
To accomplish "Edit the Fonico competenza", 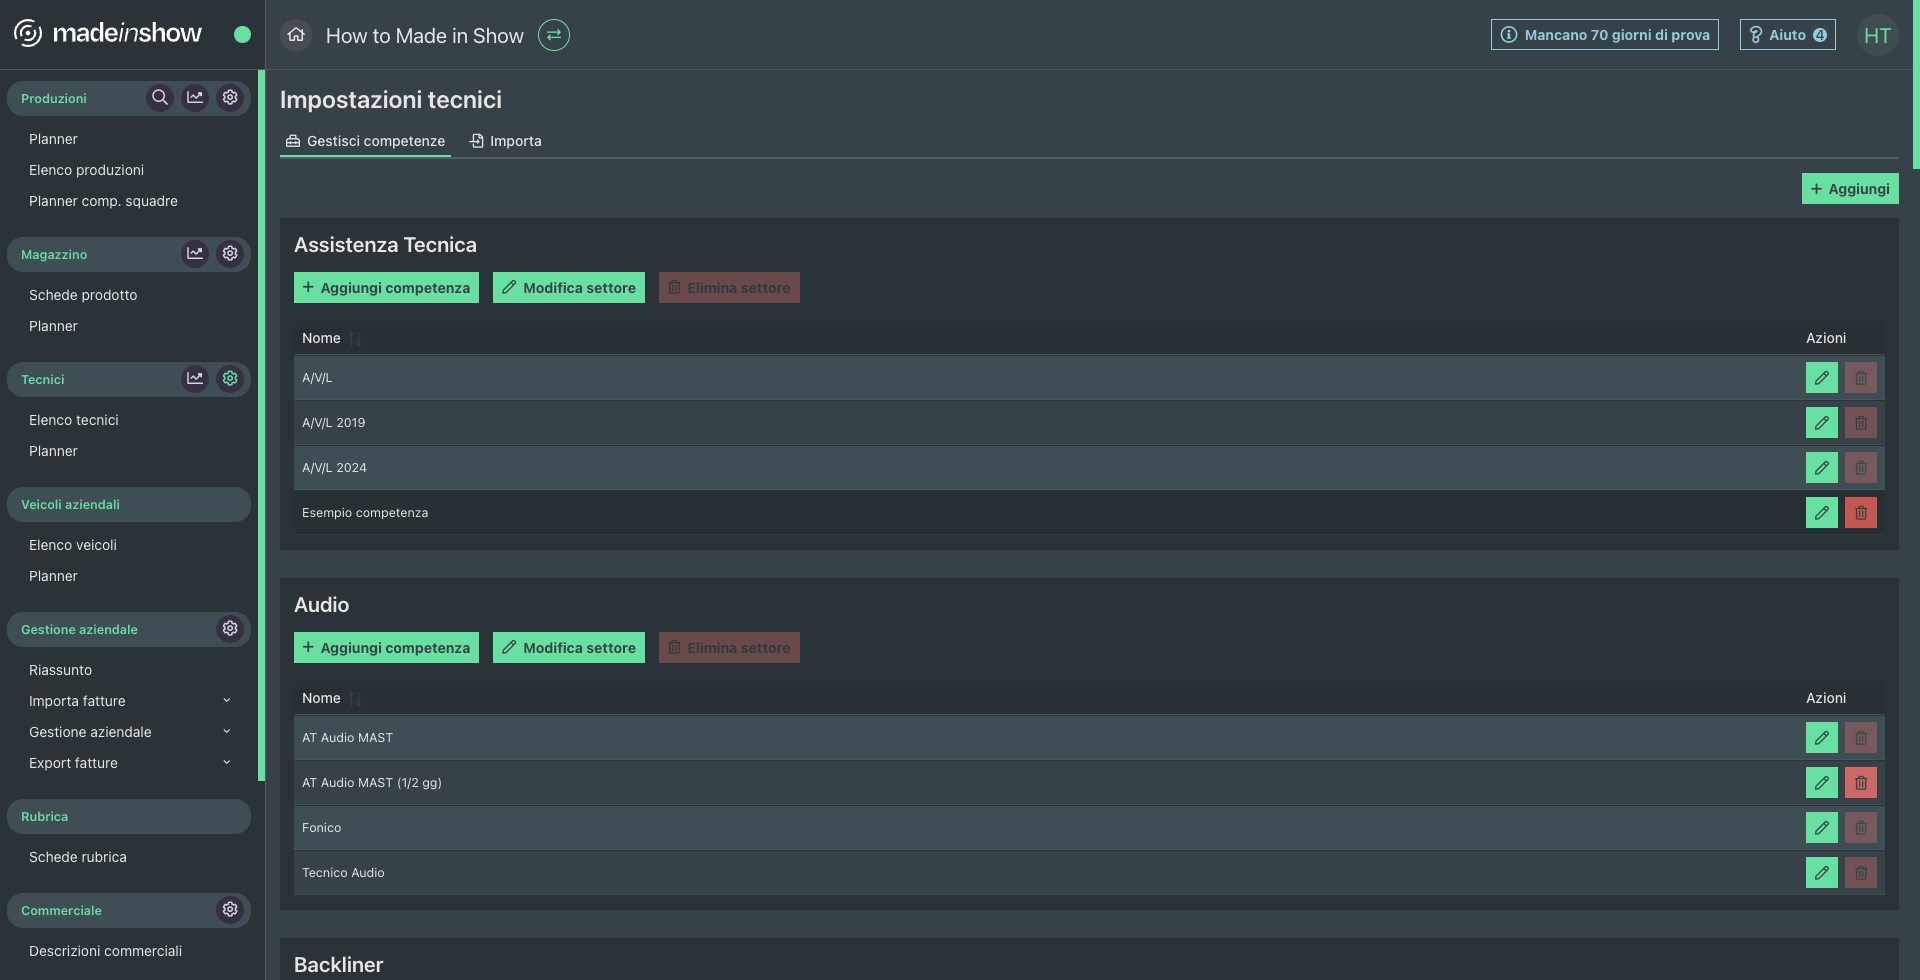I will pyautogui.click(x=1821, y=828).
